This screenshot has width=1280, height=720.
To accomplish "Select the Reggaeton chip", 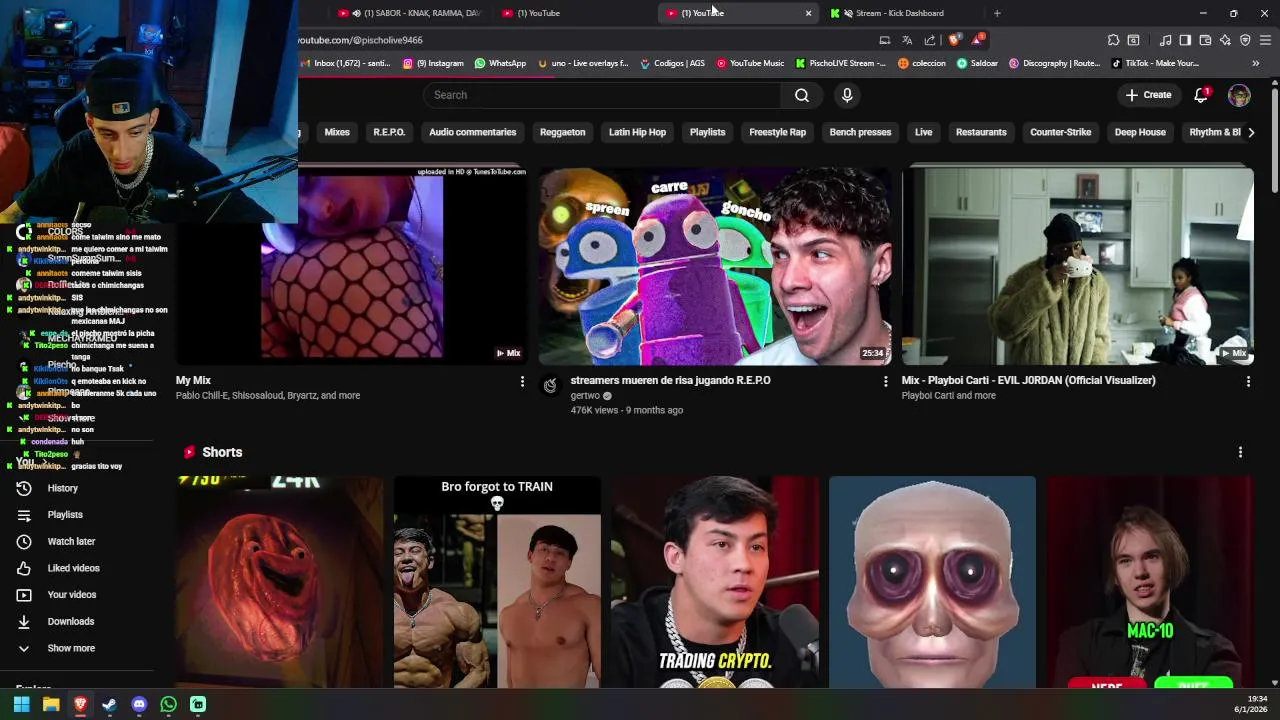I will pos(563,132).
